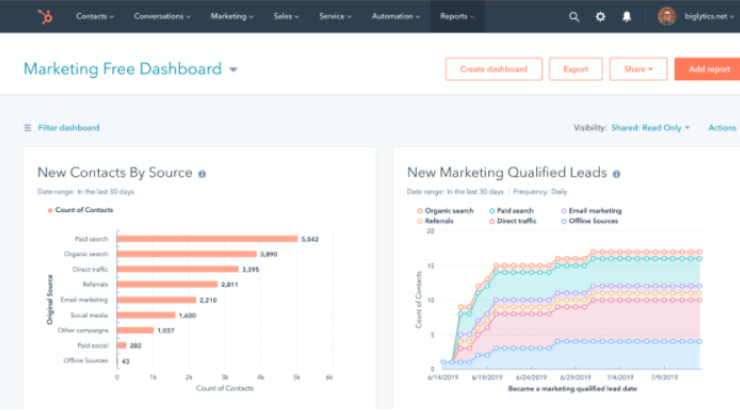Expand the biglytics.net account dropdown
This screenshot has height=411, width=740.
(x=709, y=17)
